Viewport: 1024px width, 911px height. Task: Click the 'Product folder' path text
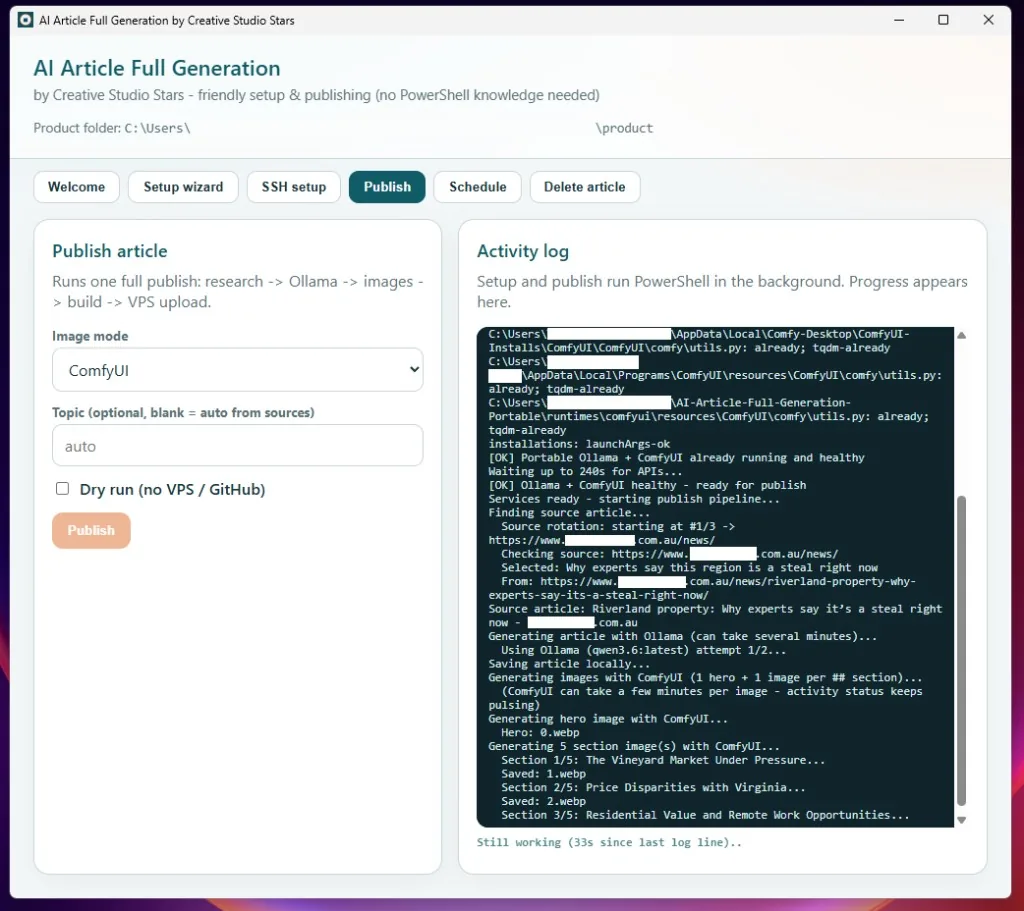pyautogui.click(x=343, y=128)
